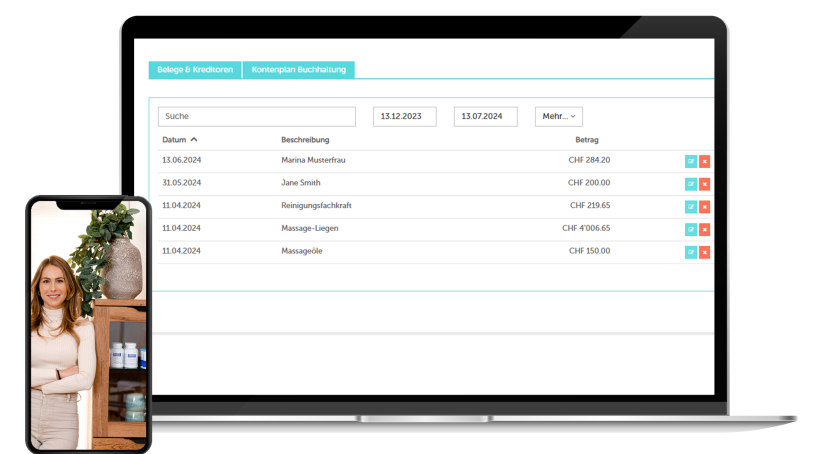Open the Kontenplan Buchhaltung tab
826x454 pixels.
tap(298, 70)
